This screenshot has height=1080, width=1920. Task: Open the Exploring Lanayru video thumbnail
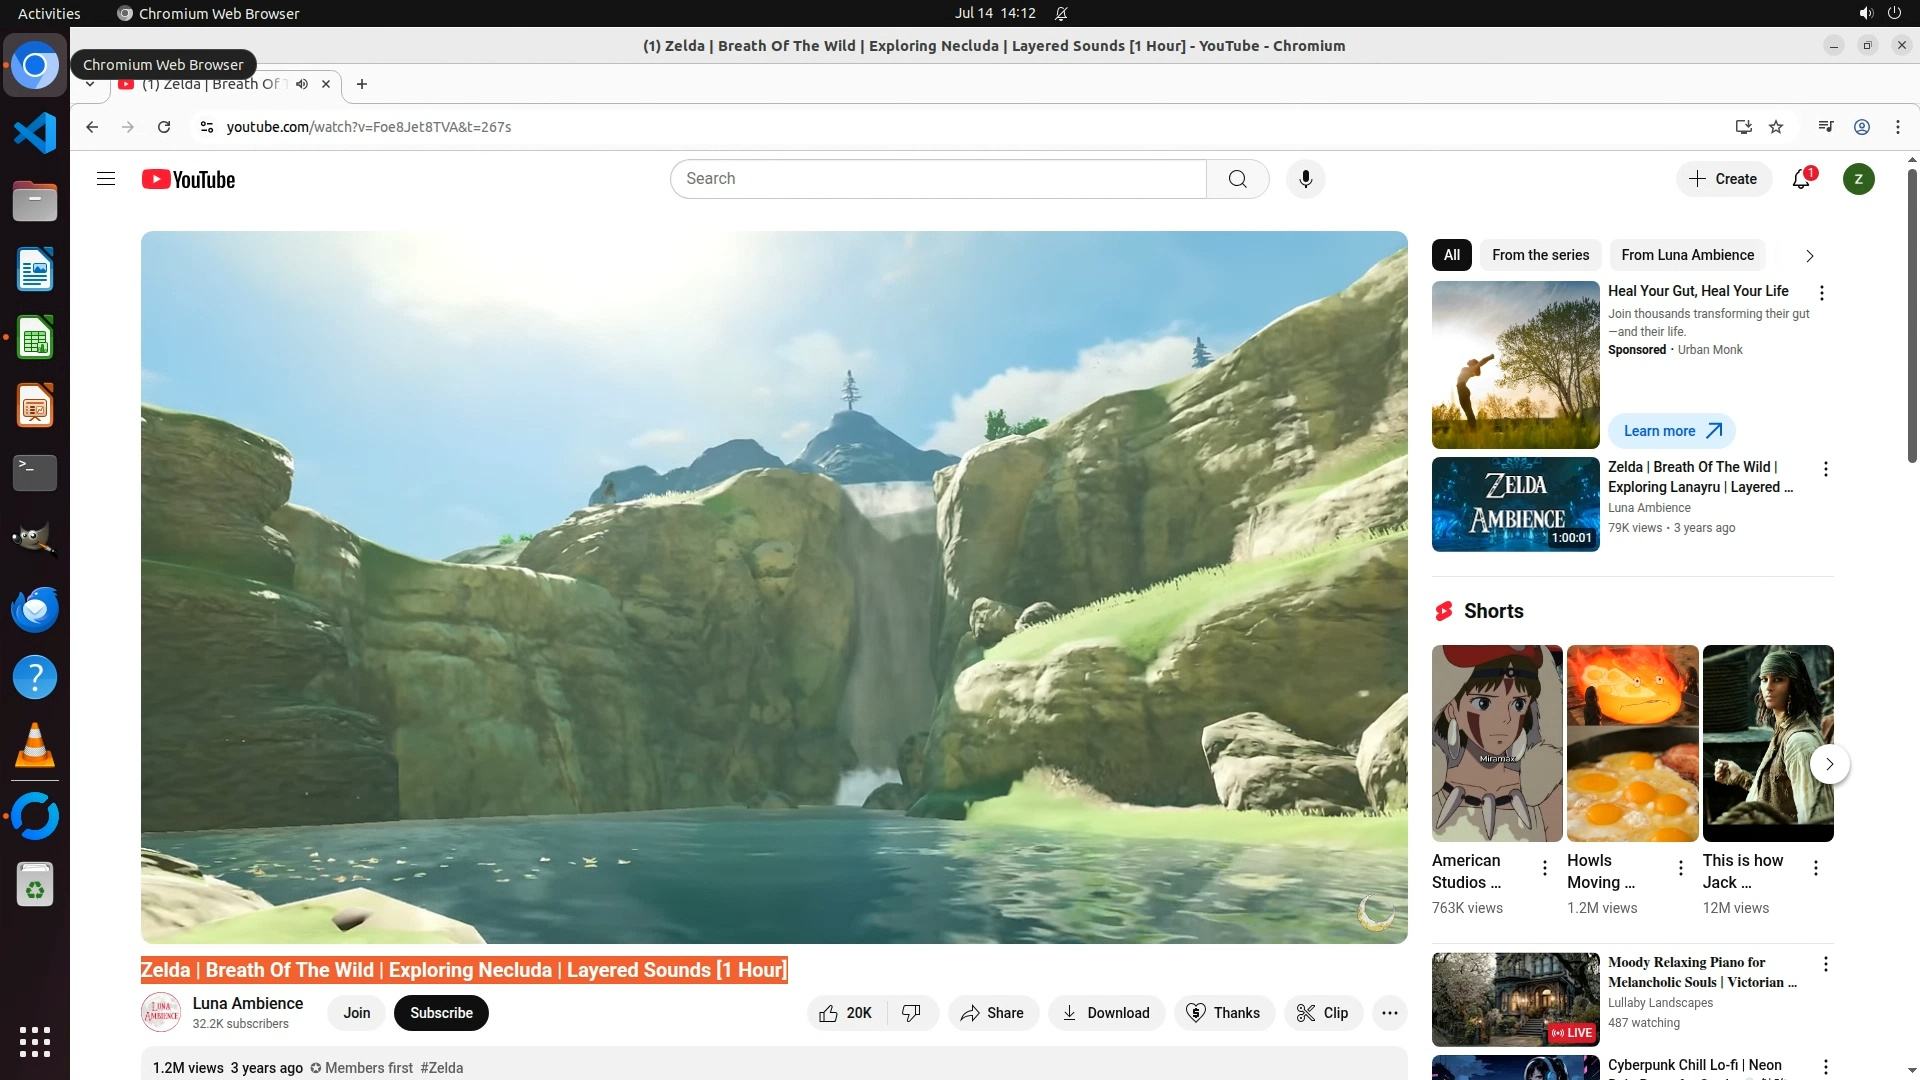point(1515,504)
